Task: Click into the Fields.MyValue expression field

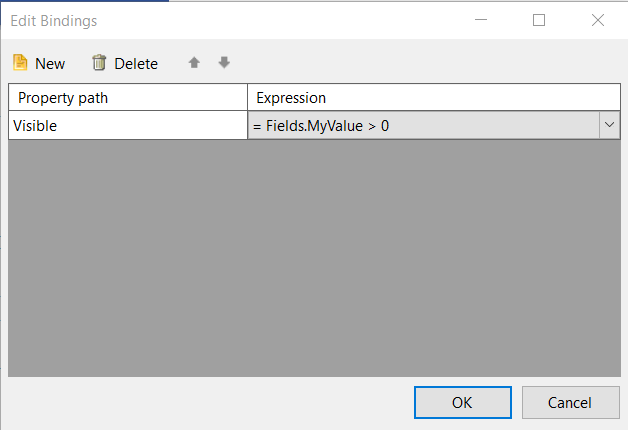Action: [420, 125]
